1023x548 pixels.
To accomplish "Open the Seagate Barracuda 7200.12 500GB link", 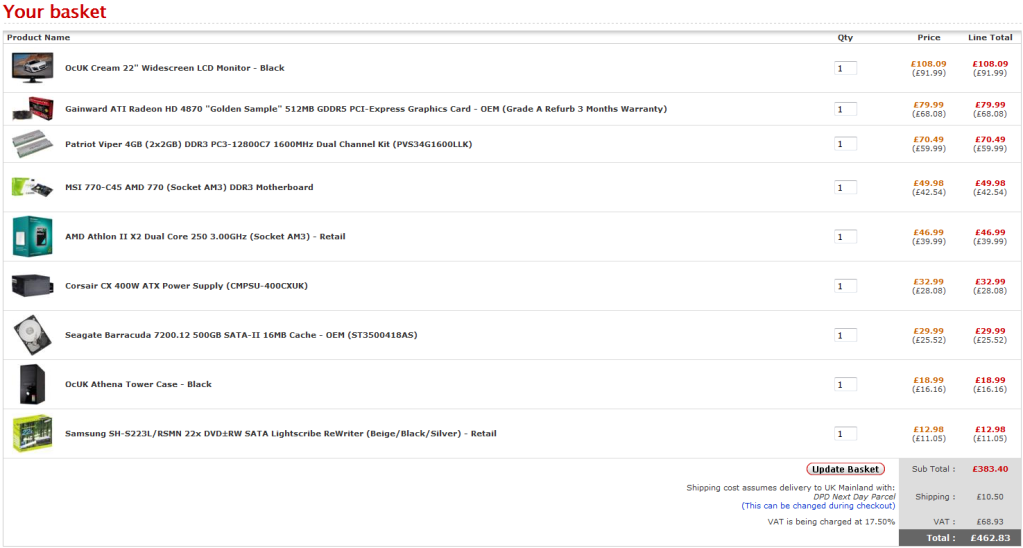I will click(241, 335).
